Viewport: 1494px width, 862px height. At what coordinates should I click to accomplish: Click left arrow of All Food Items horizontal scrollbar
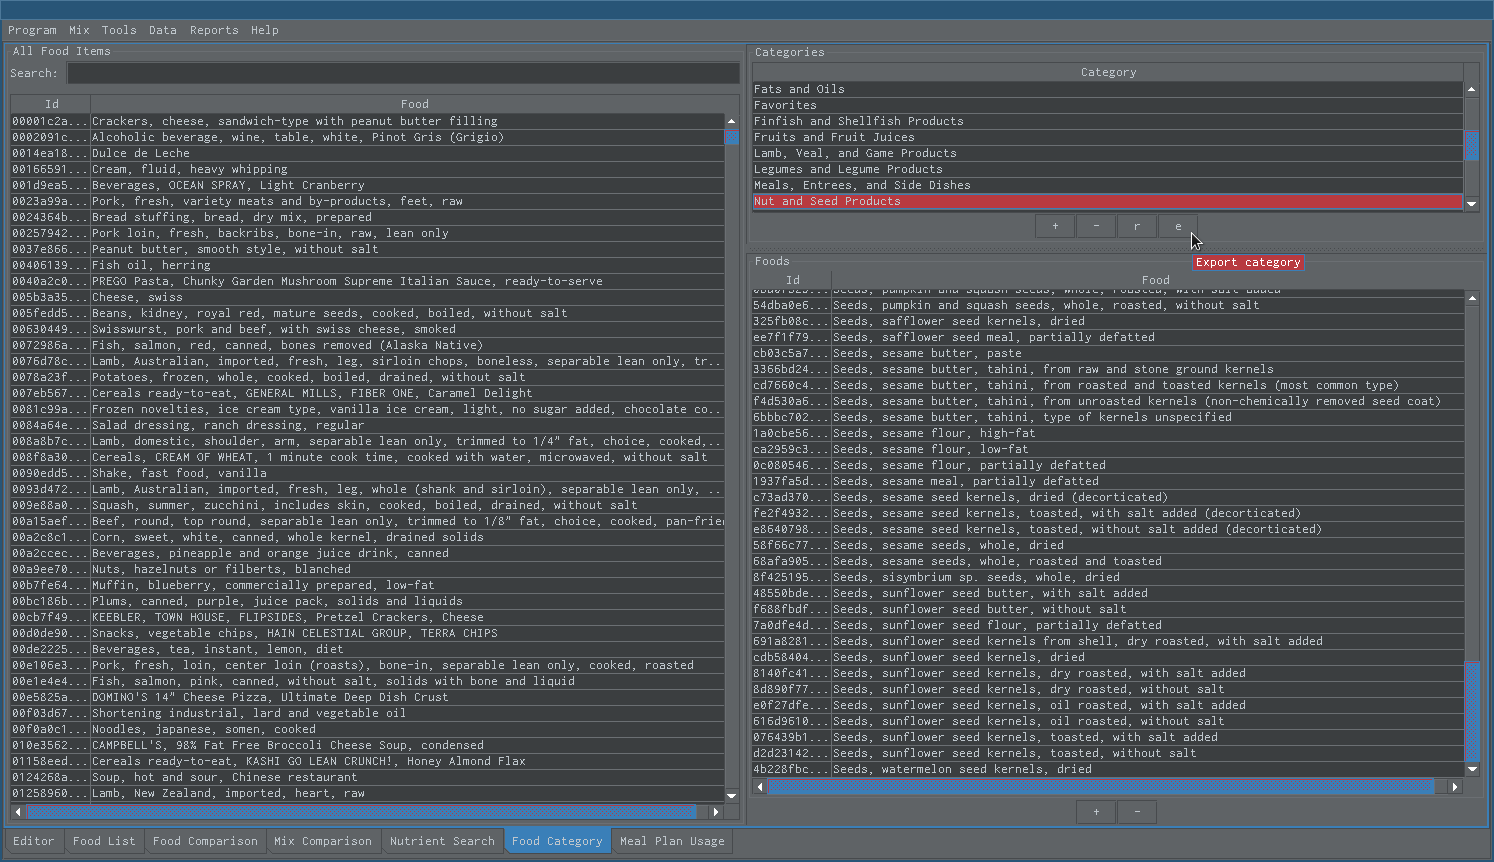pos(18,812)
